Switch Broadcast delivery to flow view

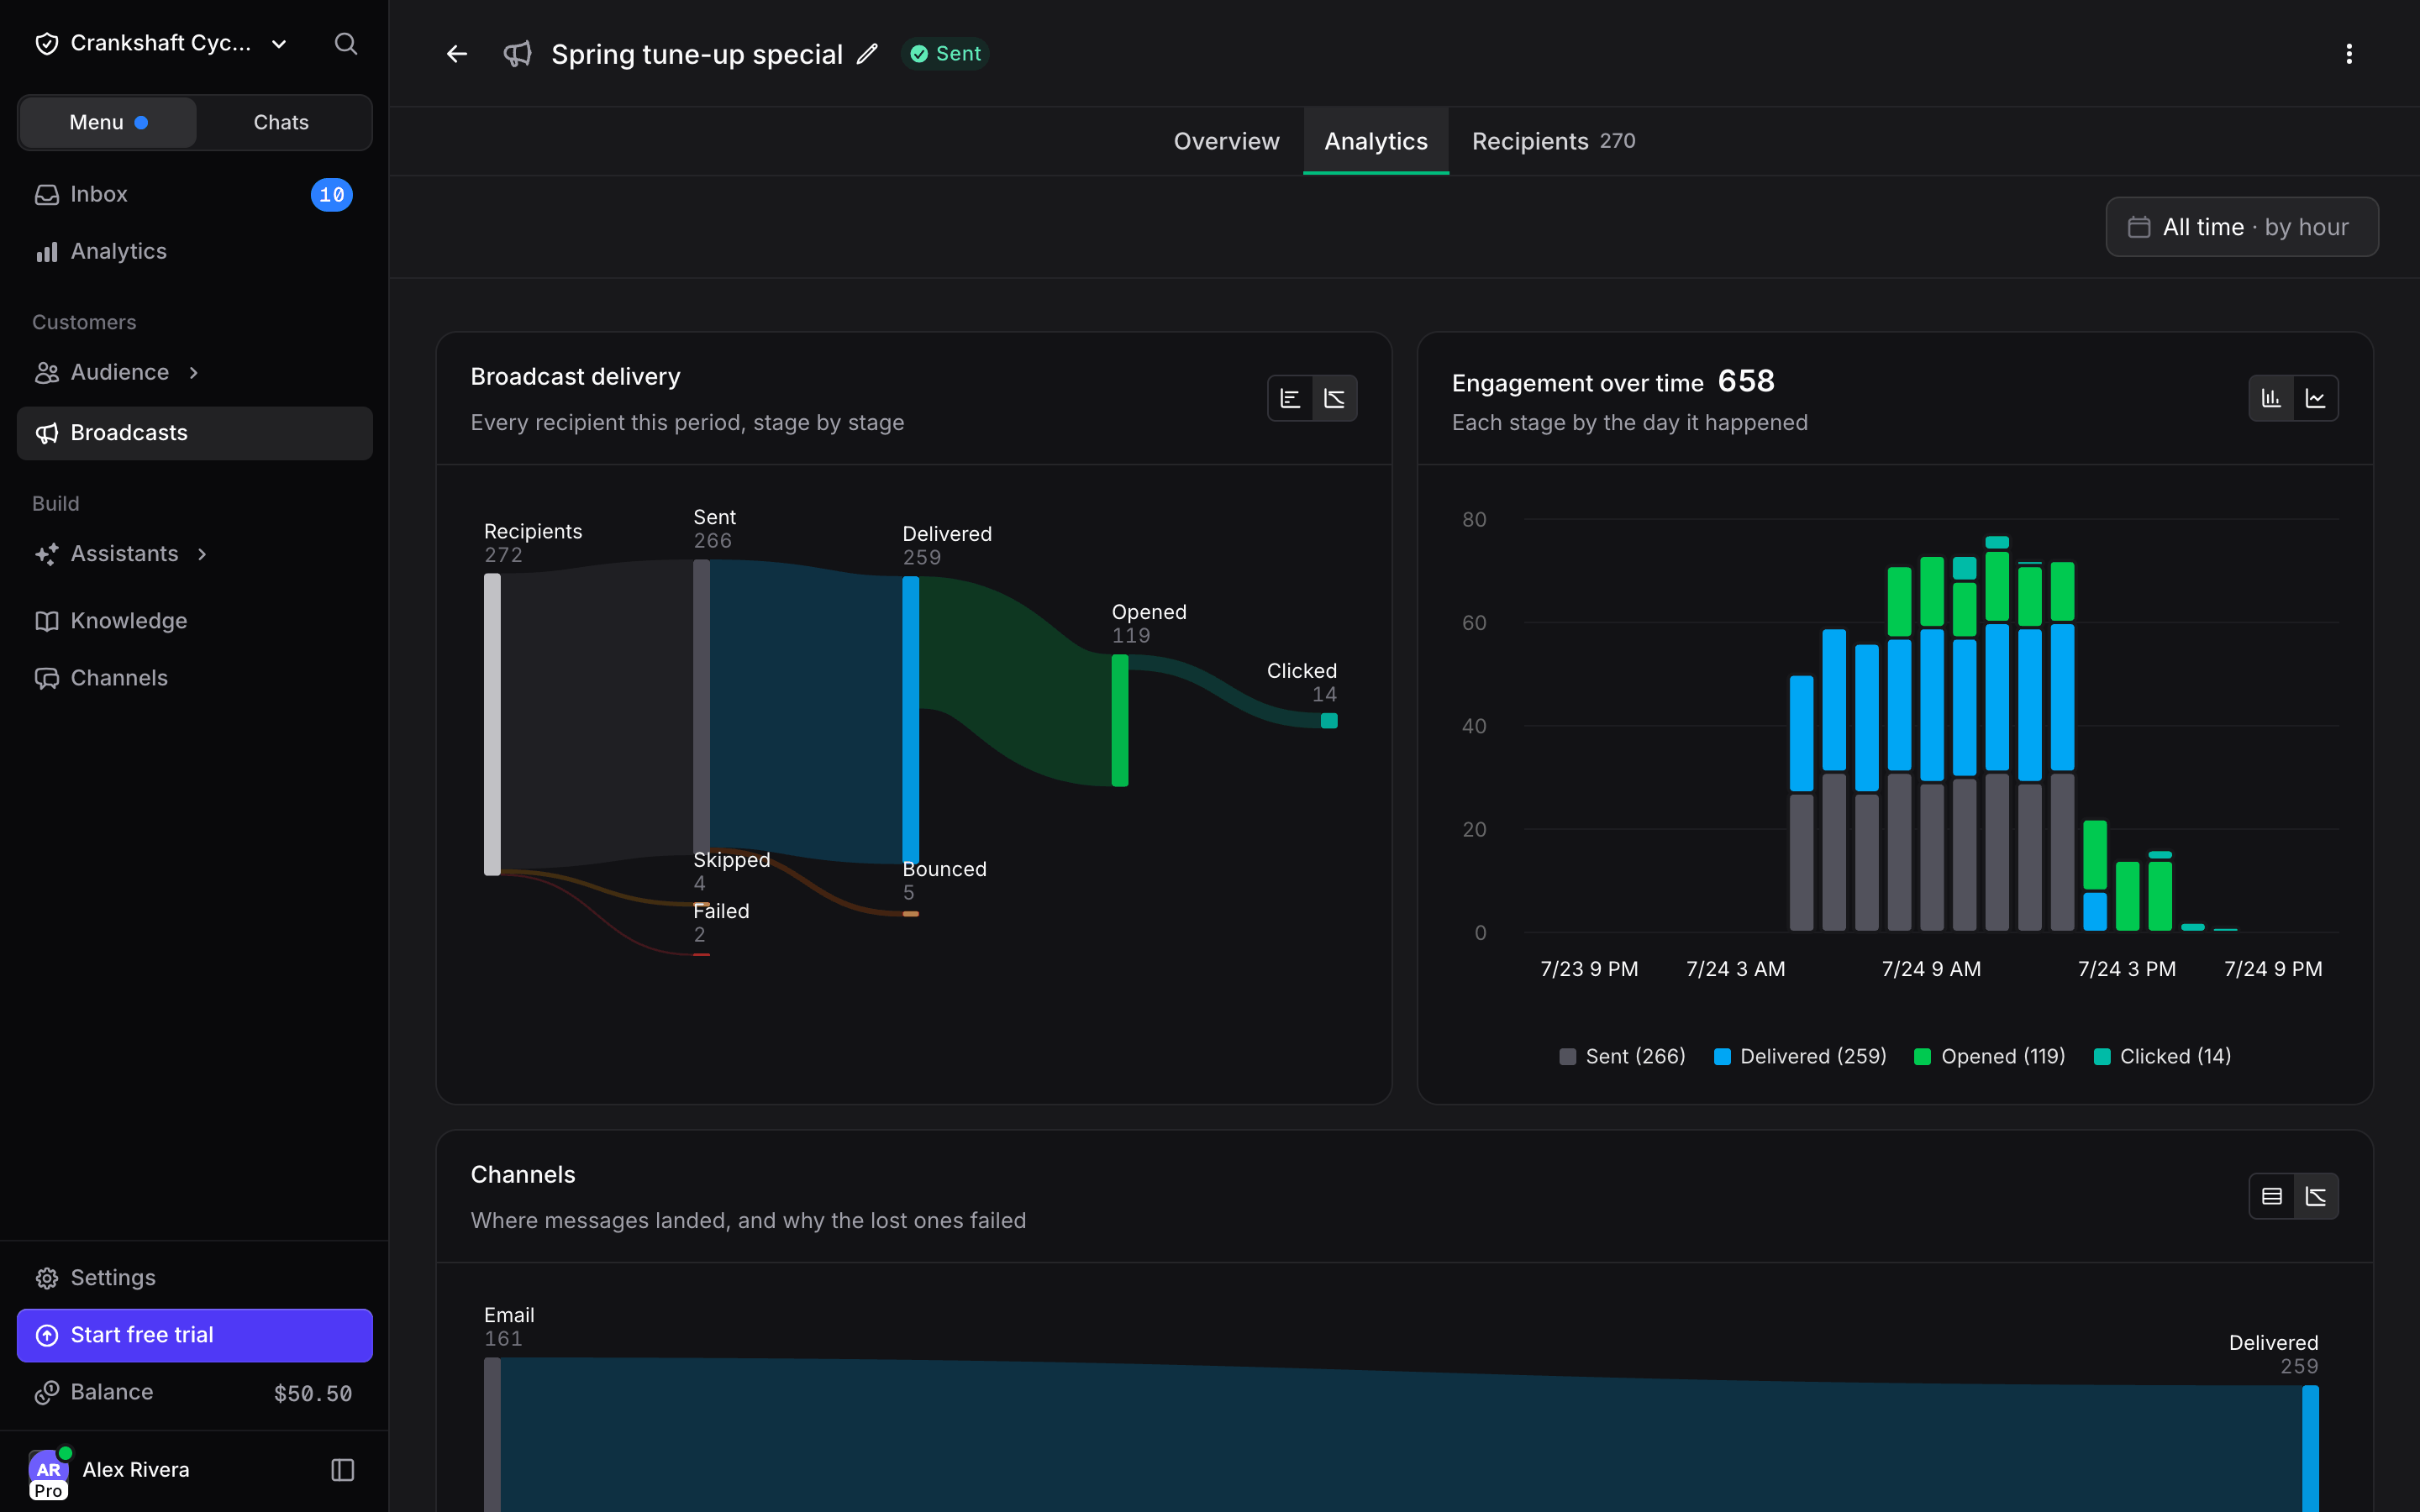click(x=1335, y=399)
